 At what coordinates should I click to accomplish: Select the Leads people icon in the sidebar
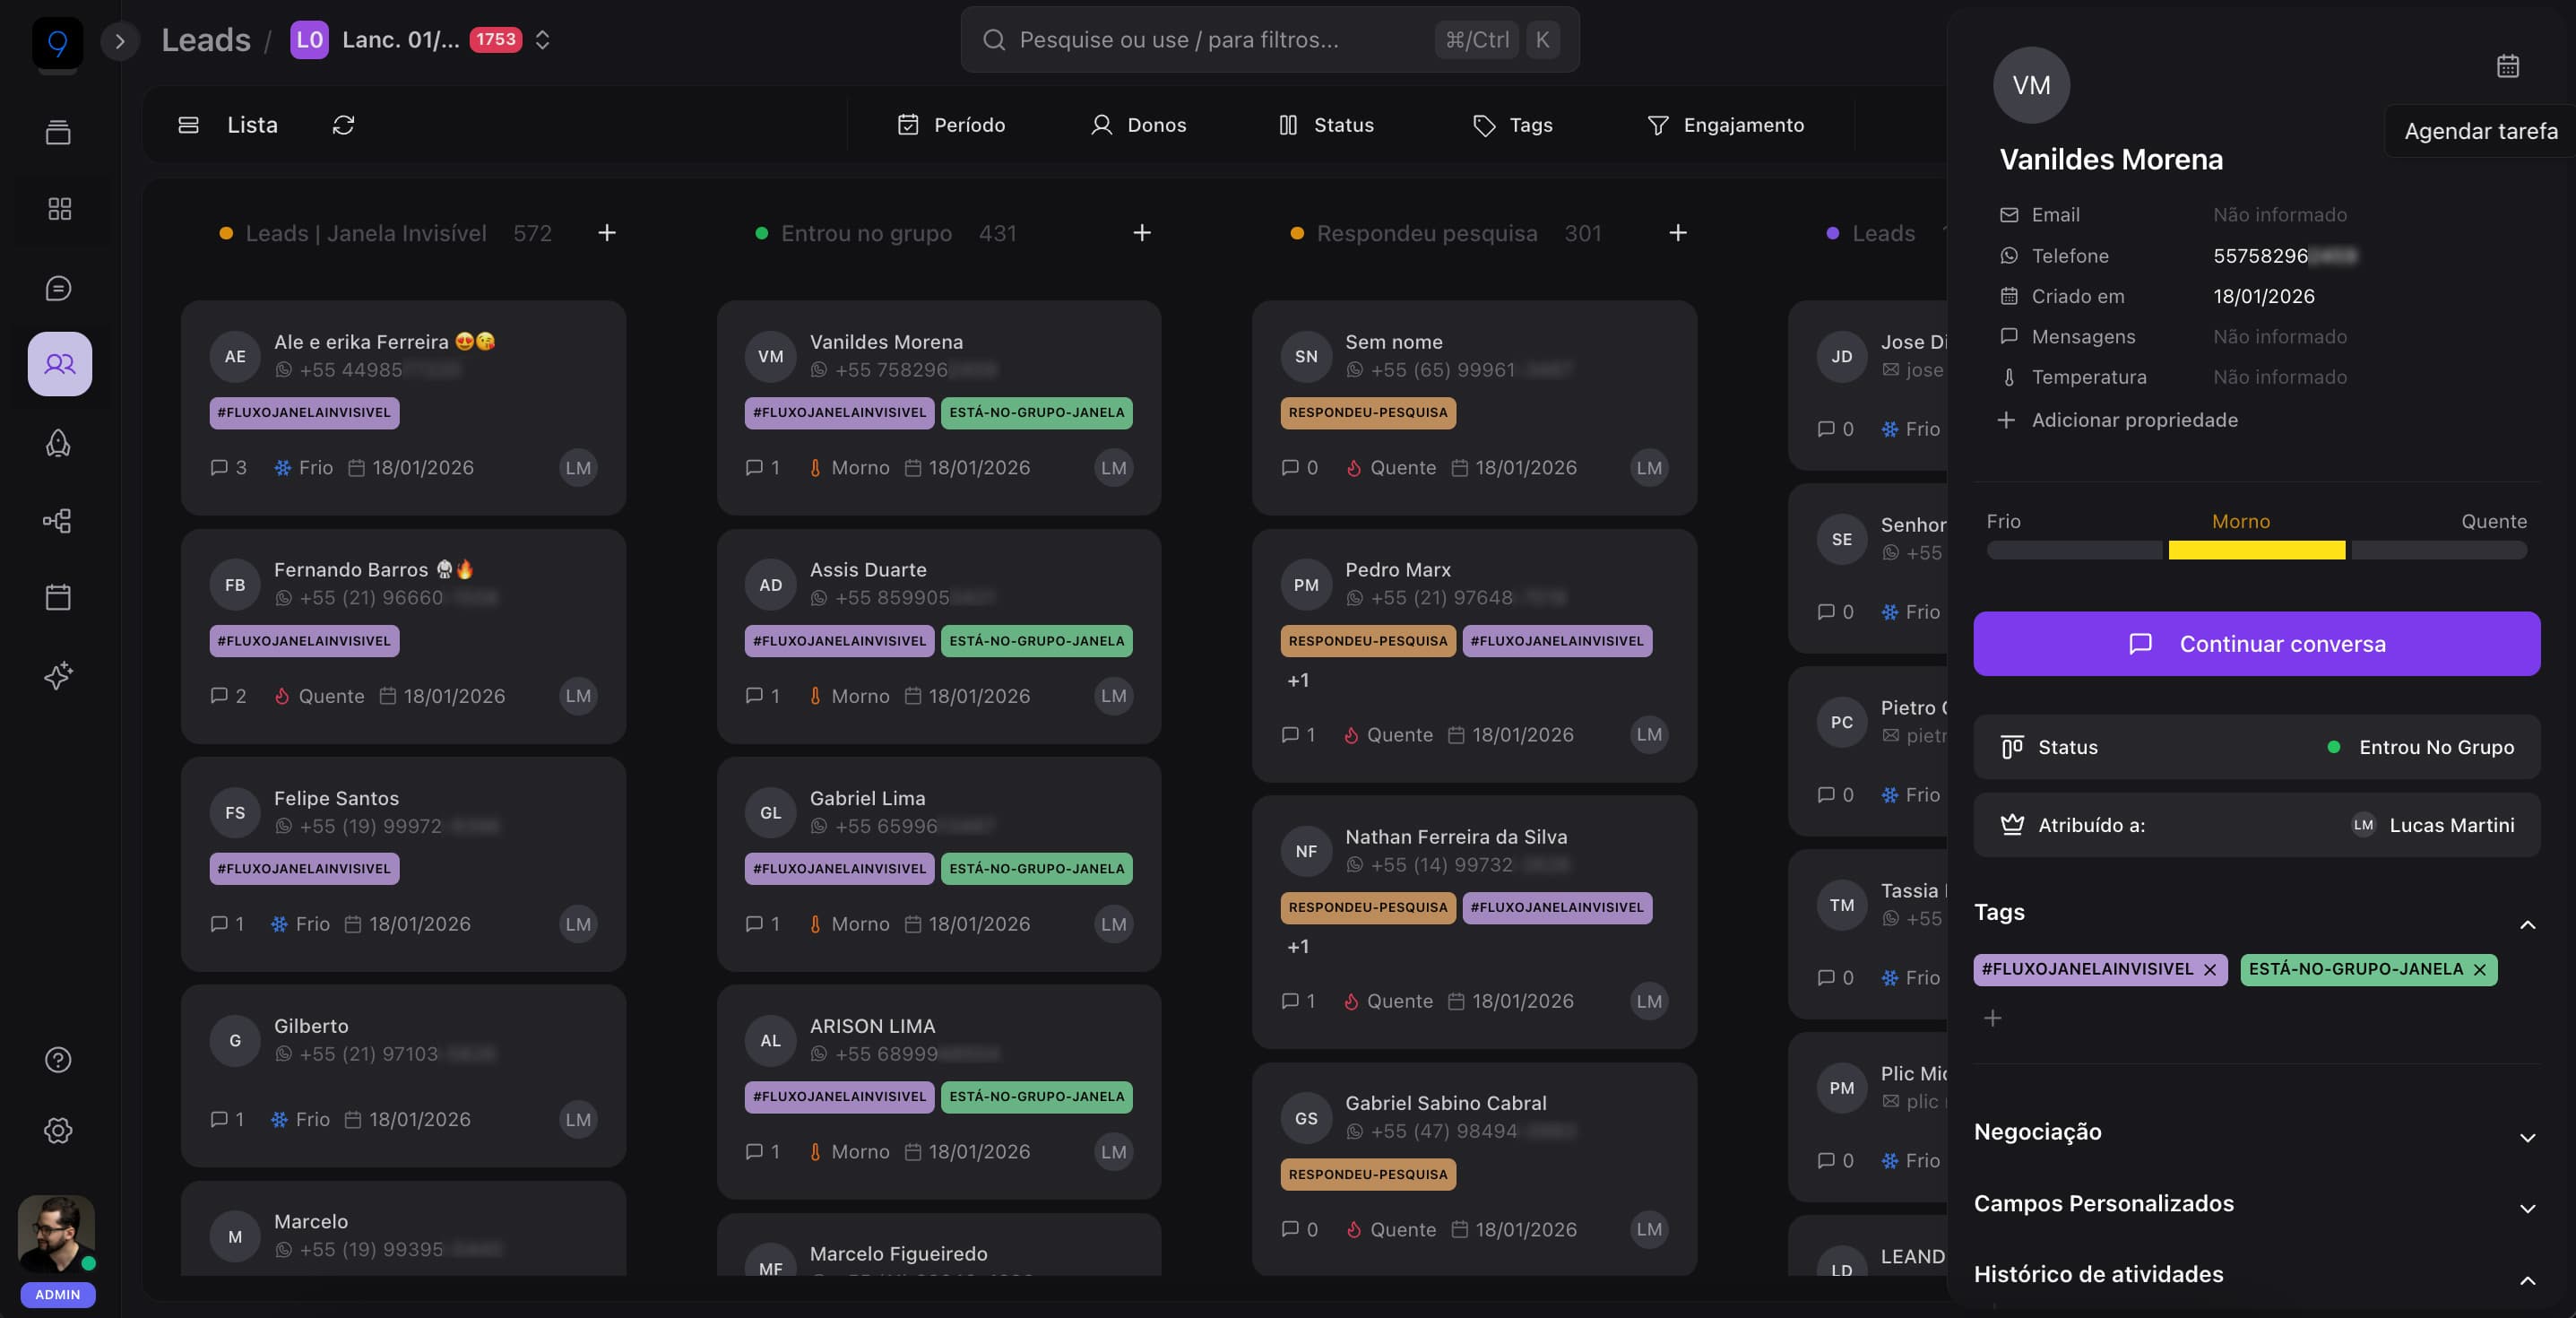coord(59,364)
